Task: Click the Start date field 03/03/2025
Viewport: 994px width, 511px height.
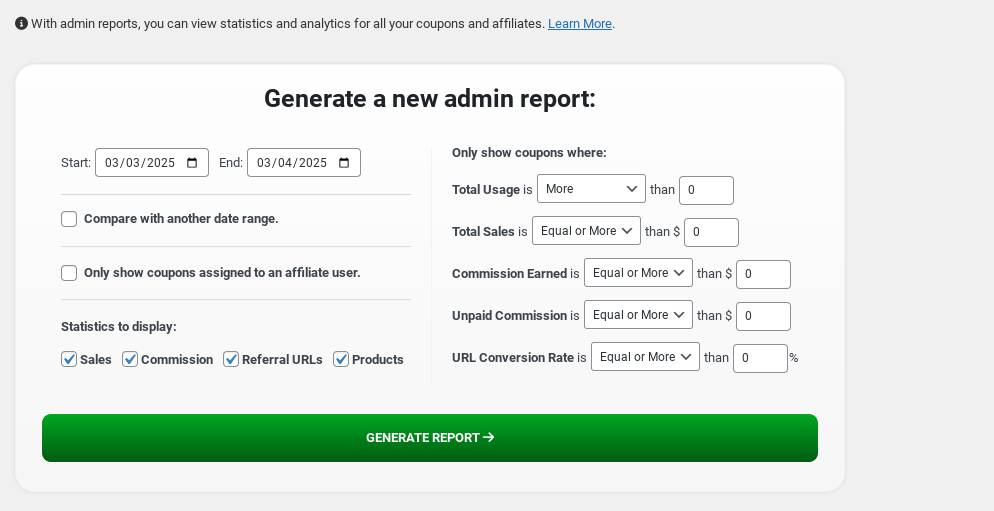Action: 152,163
